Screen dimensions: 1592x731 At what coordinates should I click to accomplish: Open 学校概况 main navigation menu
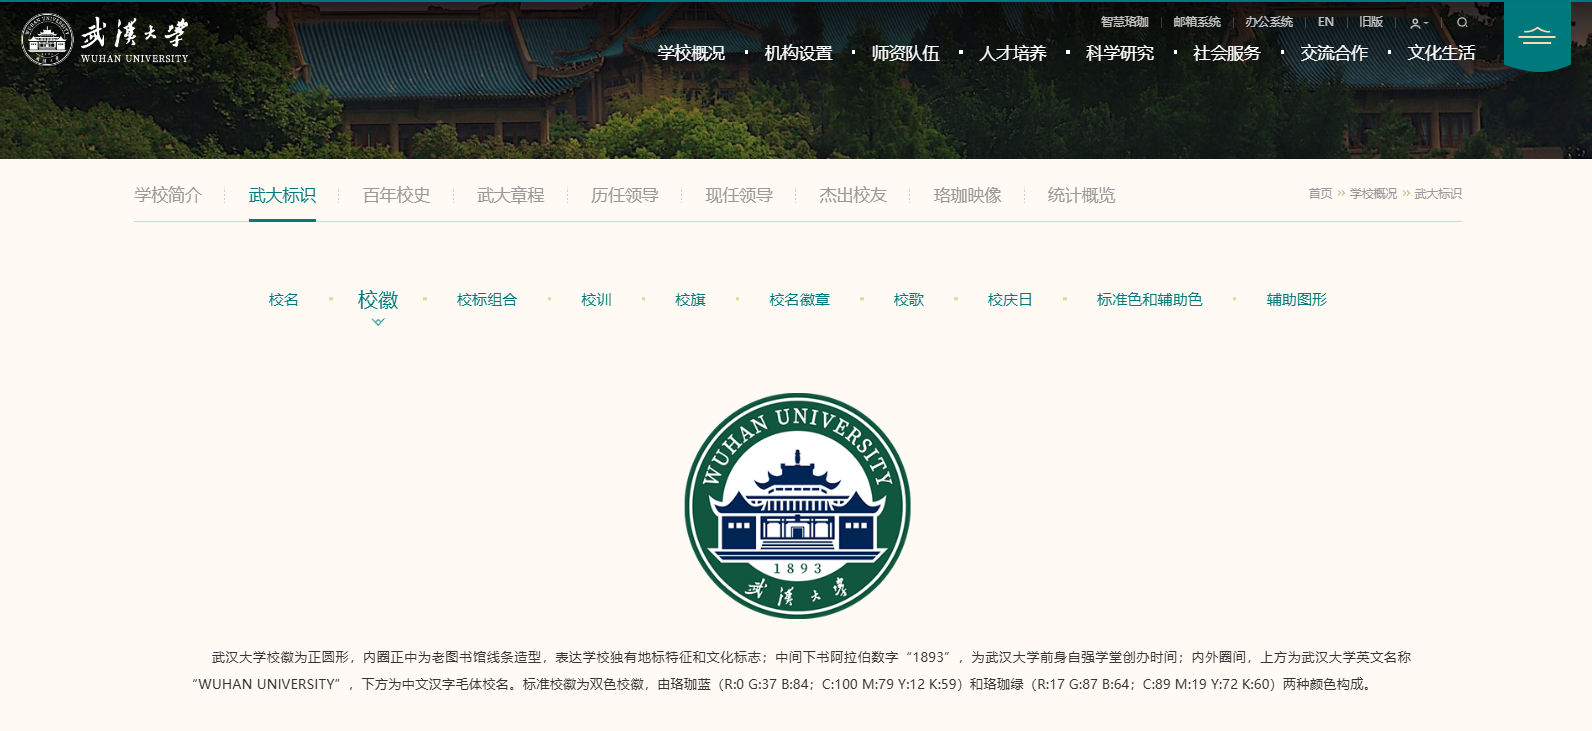[x=691, y=53]
